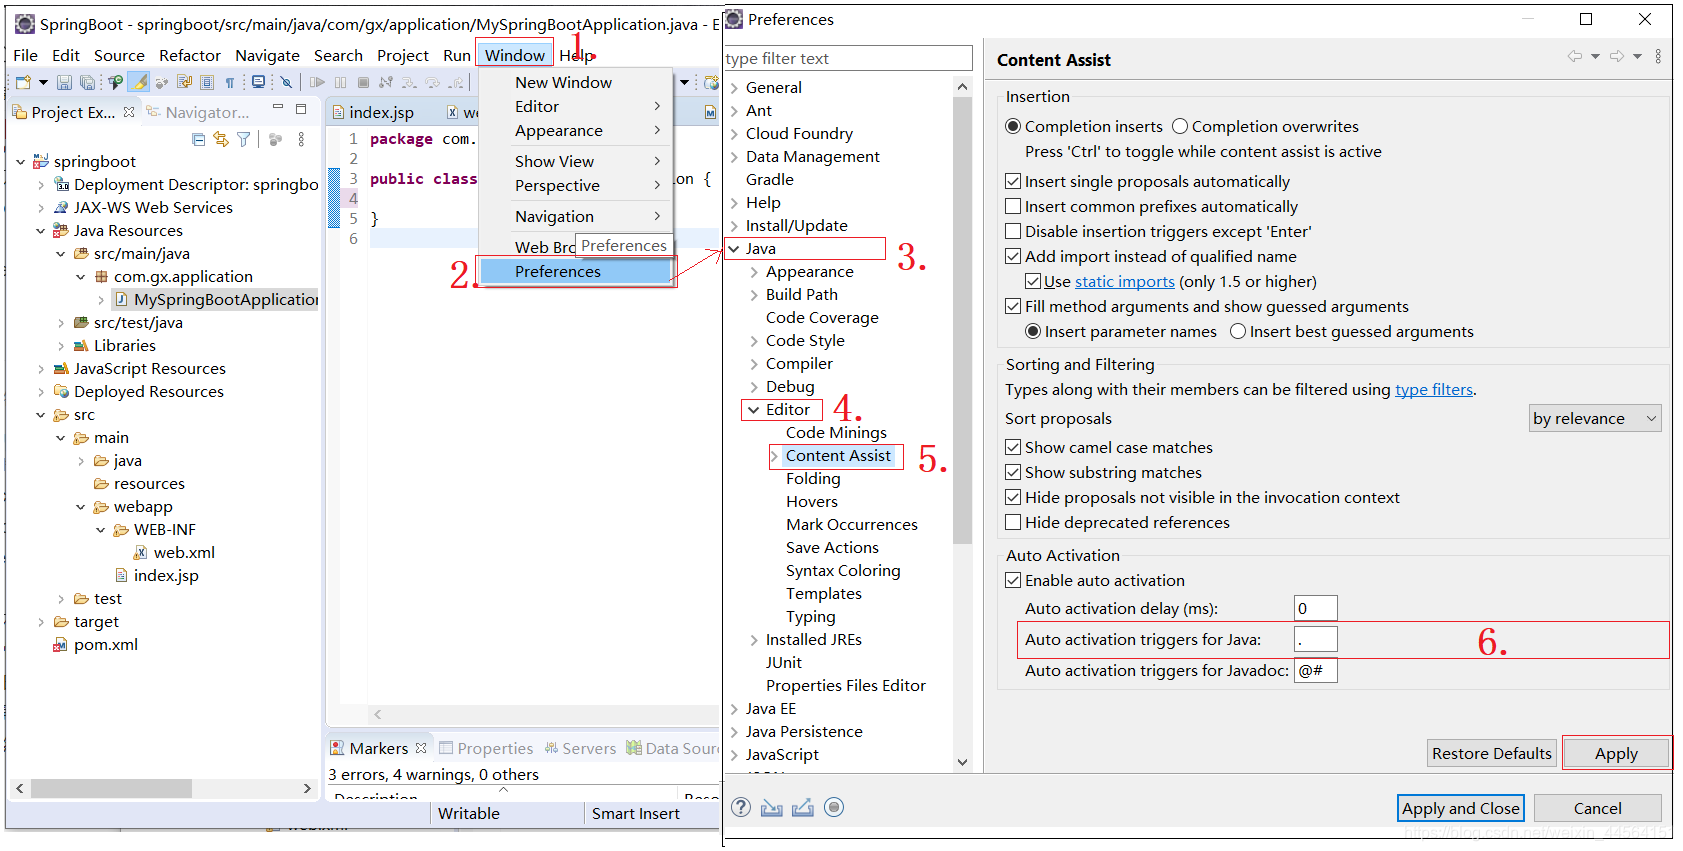Expand General in preferences tree
Screen dimensions: 1683x851
point(734,88)
